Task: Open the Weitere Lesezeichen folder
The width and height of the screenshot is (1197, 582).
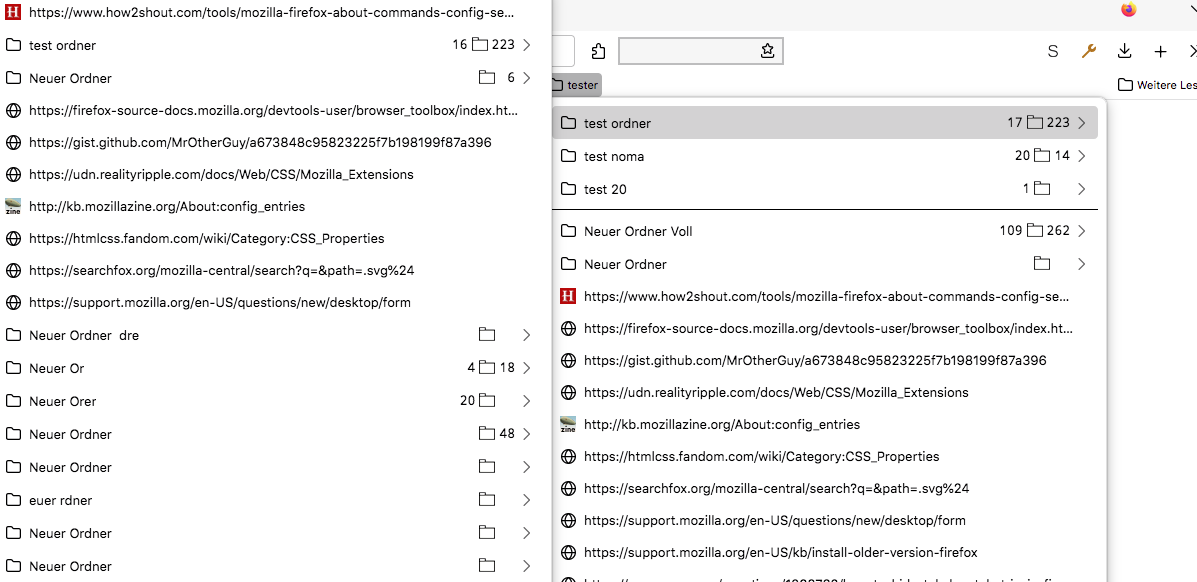Action: pos(1157,85)
